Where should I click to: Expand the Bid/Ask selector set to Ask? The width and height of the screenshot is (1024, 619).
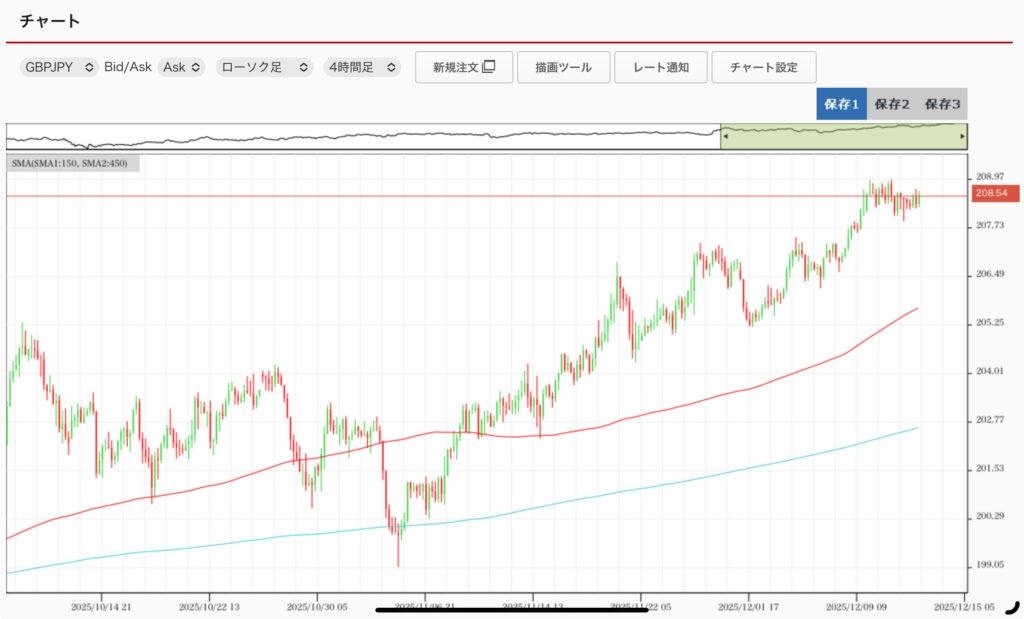(182, 67)
